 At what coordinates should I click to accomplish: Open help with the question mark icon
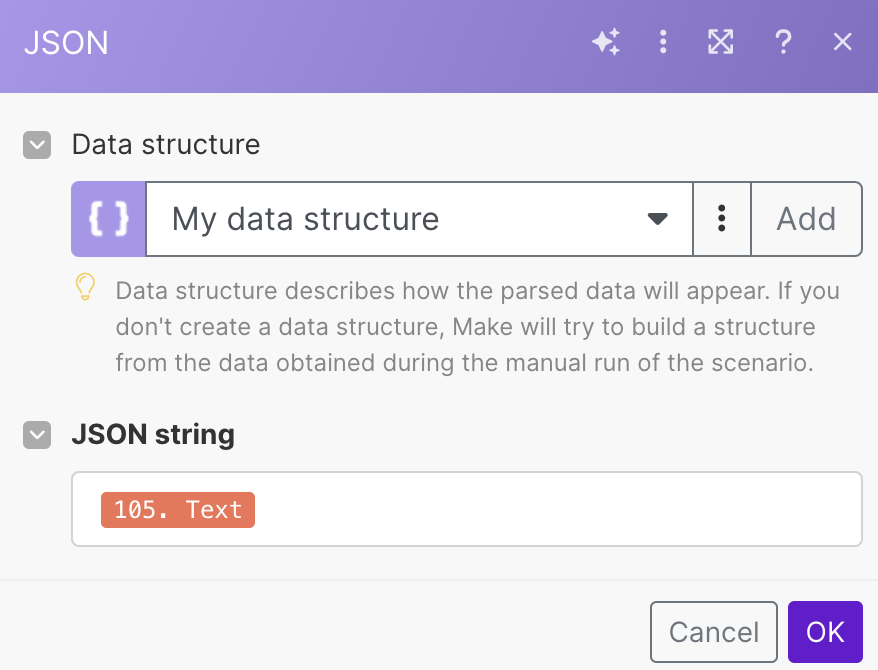[x=783, y=42]
